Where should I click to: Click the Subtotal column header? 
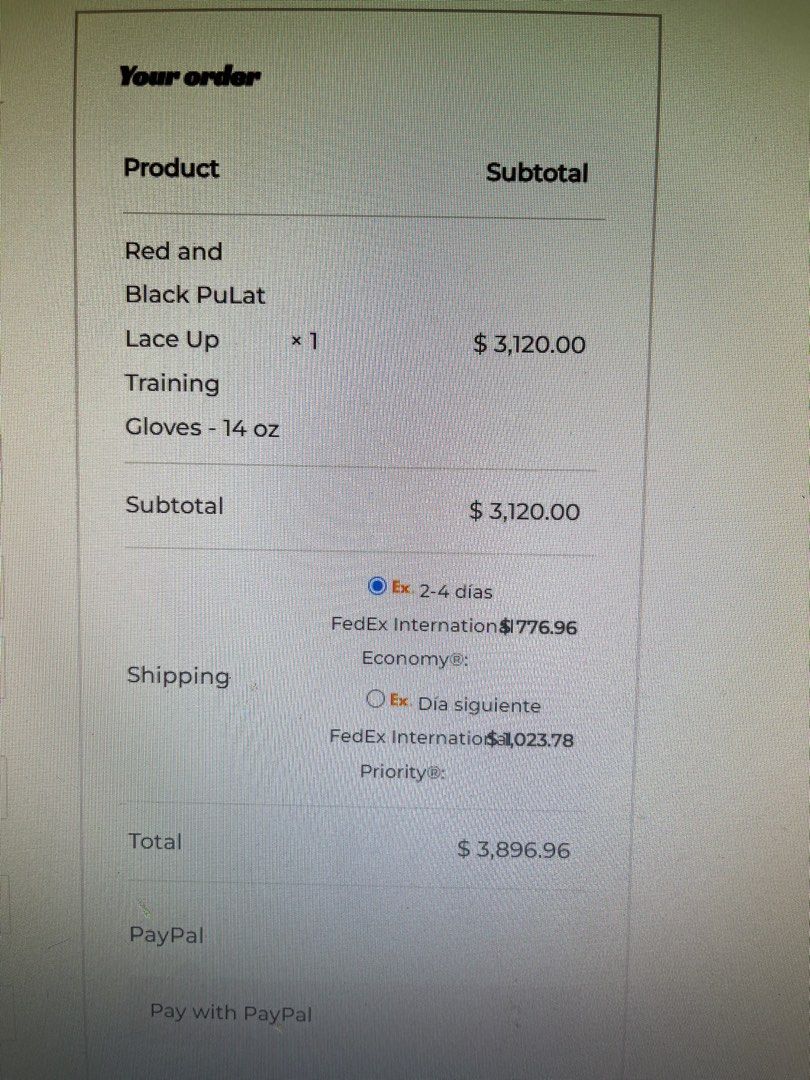click(x=537, y=173)
